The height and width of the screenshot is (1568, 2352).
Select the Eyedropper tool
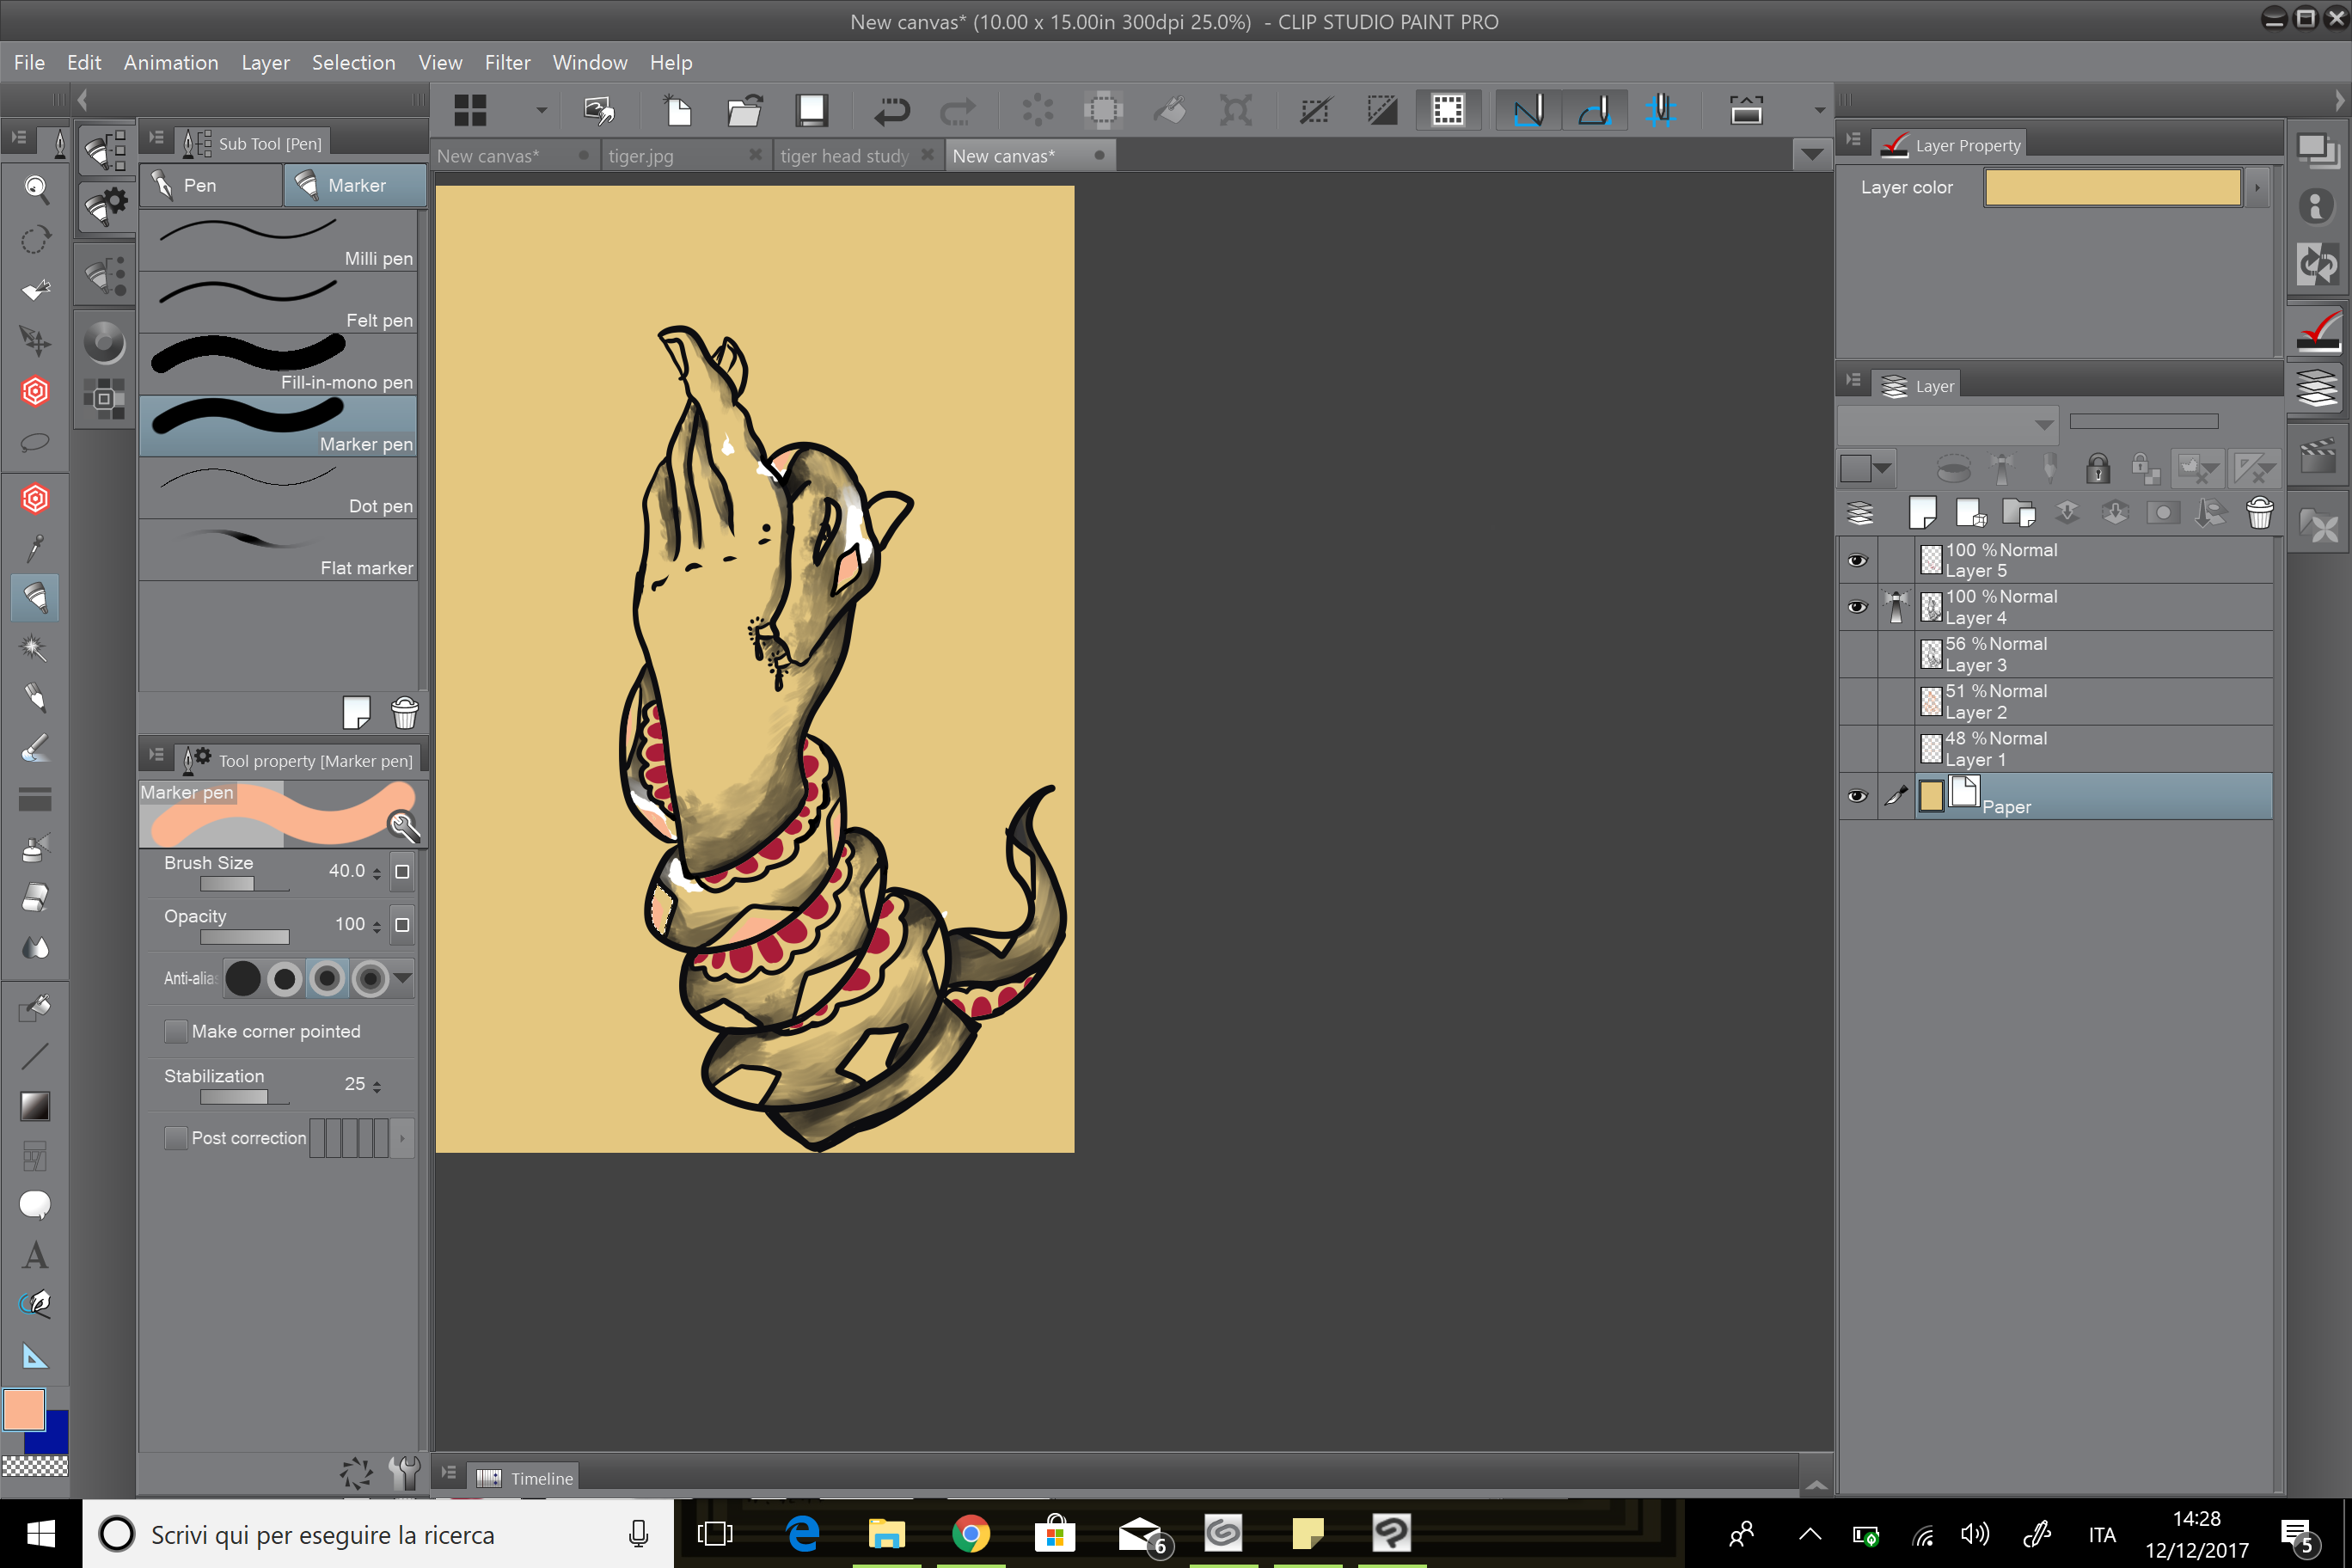34,548
